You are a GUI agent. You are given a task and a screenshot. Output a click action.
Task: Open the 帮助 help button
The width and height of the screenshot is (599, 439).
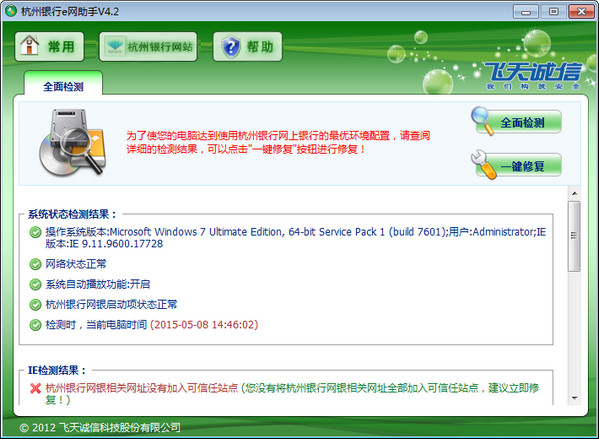[x=248, y=47]
